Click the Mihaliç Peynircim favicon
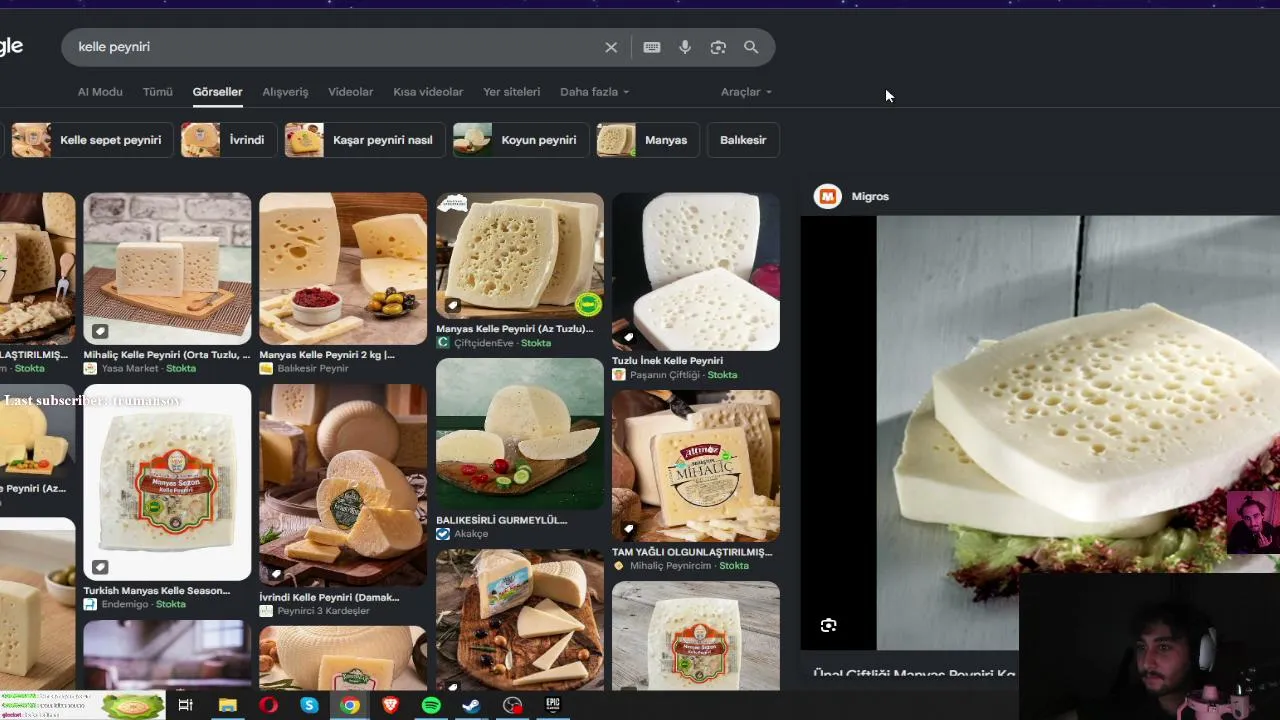The image size is (1280, 720). pos(618,566)
